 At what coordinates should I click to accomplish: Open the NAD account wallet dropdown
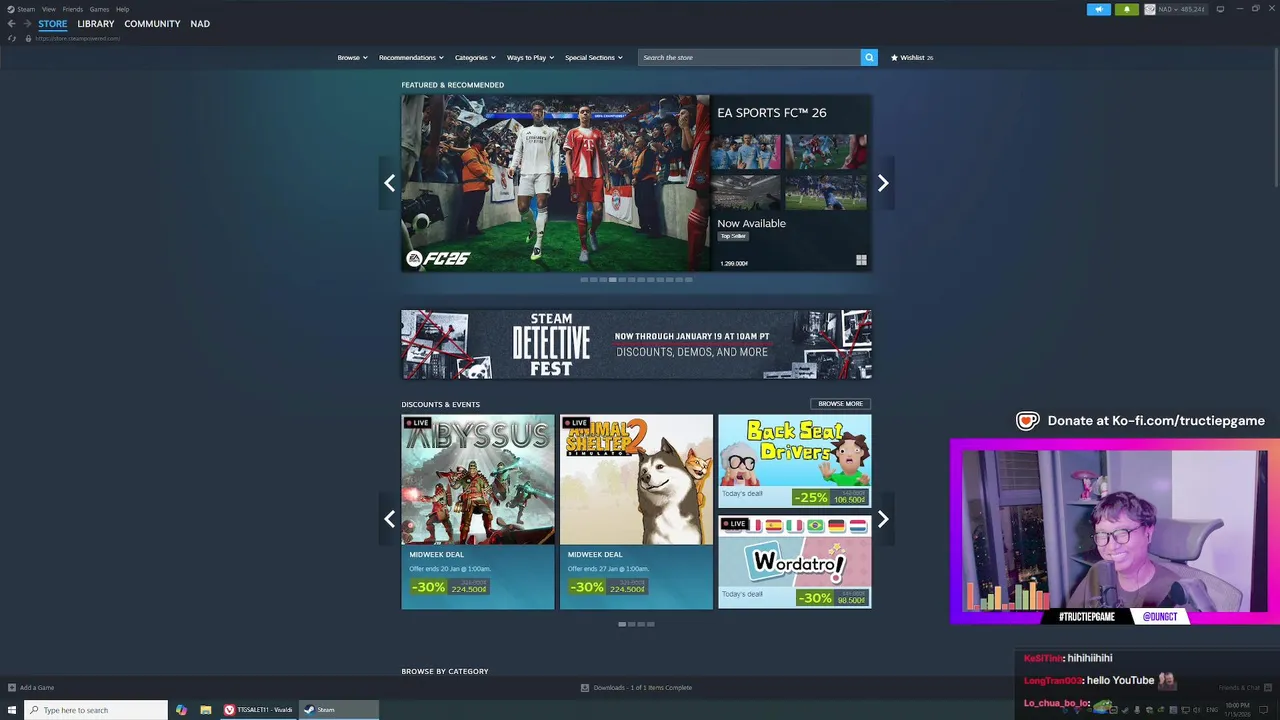point(1182,9)
